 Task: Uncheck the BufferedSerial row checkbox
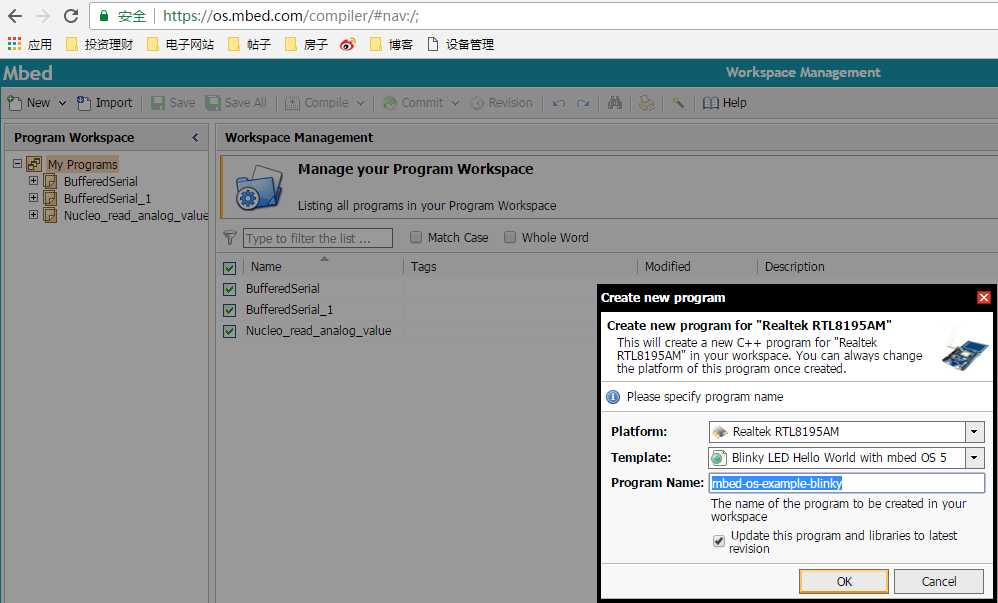point(230,290)
